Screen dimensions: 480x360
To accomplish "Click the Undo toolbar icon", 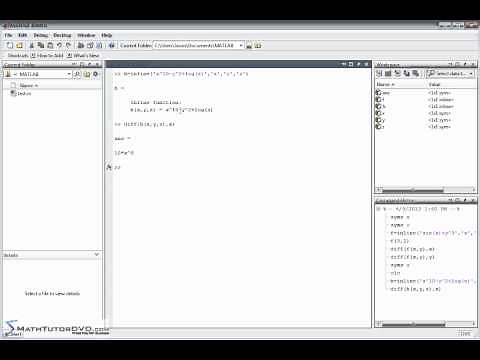I will click(x=59, y=45).
